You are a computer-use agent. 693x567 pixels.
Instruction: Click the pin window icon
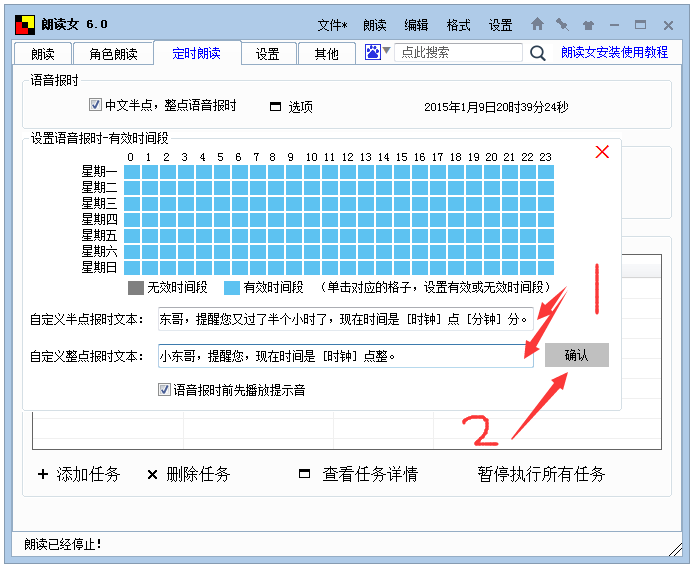(562, 24)
